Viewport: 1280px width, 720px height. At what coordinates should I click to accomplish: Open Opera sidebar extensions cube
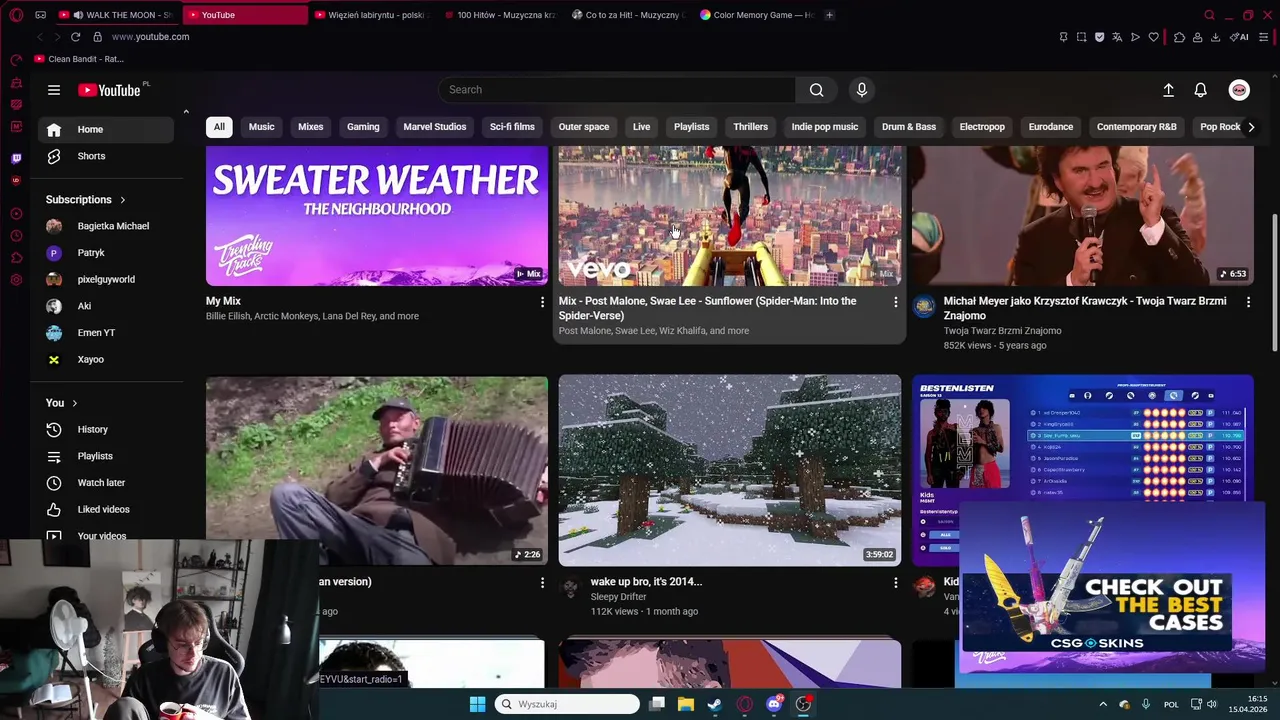16,258
